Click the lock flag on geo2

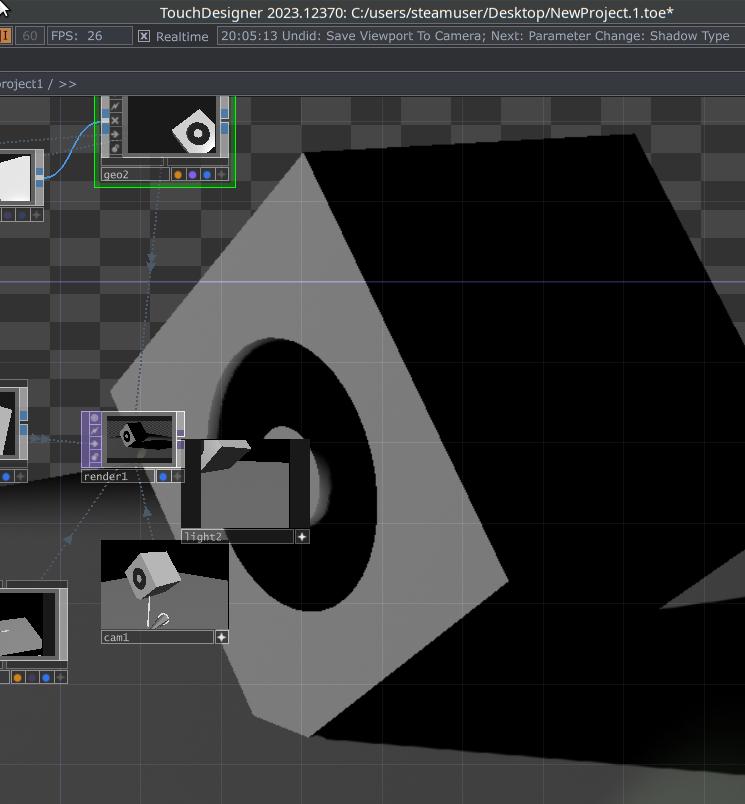[x=115, y=148]
